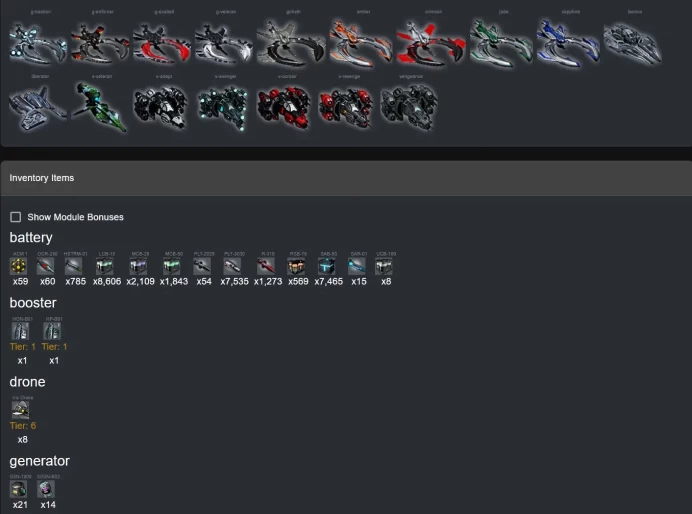This screenshot has height=514, width=692.
Task: Click the LCB-10 ammo box icon
Action: [105, 266]
